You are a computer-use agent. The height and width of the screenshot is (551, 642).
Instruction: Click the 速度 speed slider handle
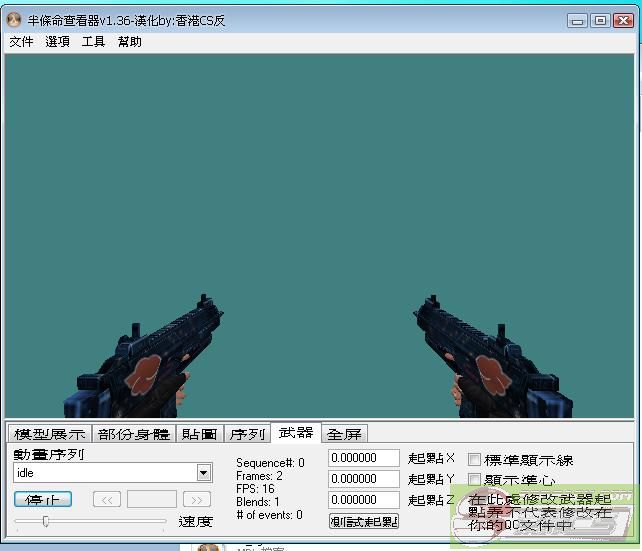(x=45, y=521)
